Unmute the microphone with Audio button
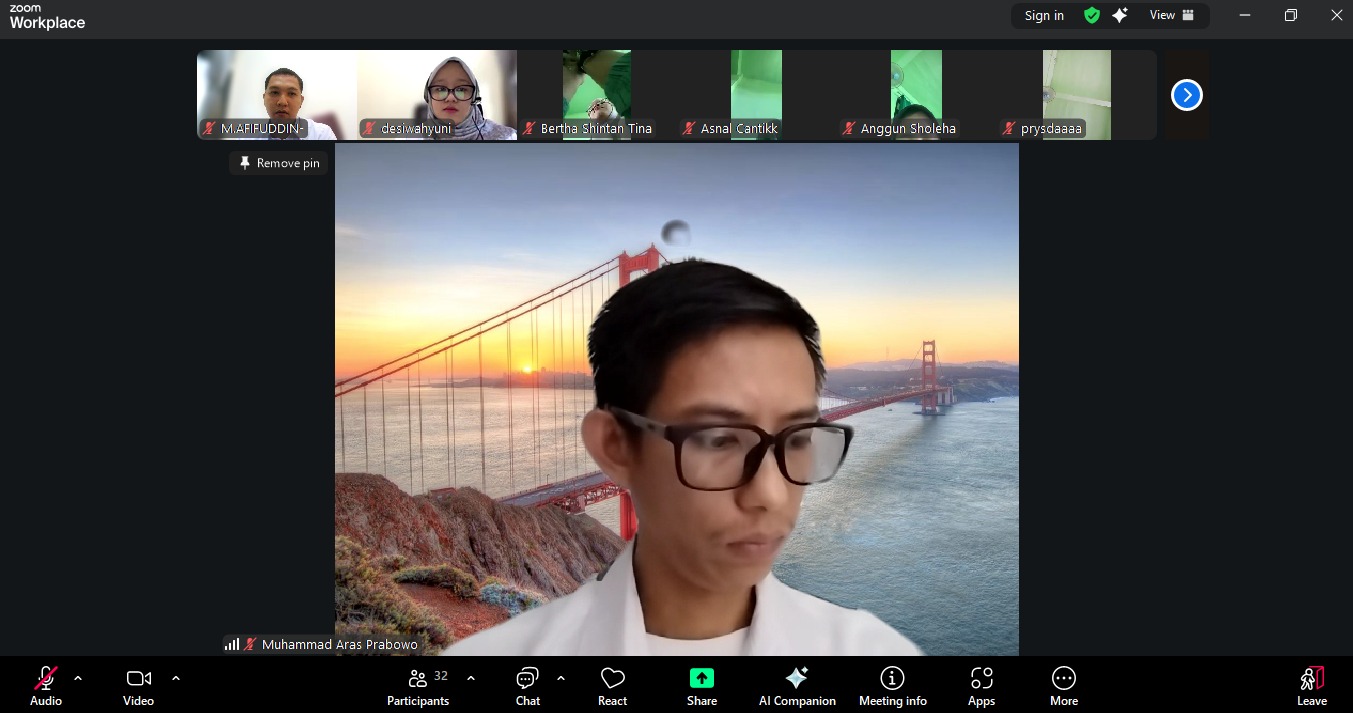The height and width of the screenshot is (713, 1353). point(46,686)
